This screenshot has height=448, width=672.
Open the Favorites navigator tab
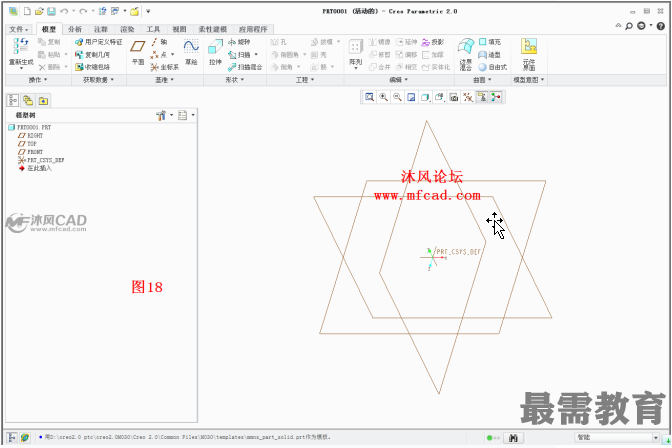click(43, 101)
